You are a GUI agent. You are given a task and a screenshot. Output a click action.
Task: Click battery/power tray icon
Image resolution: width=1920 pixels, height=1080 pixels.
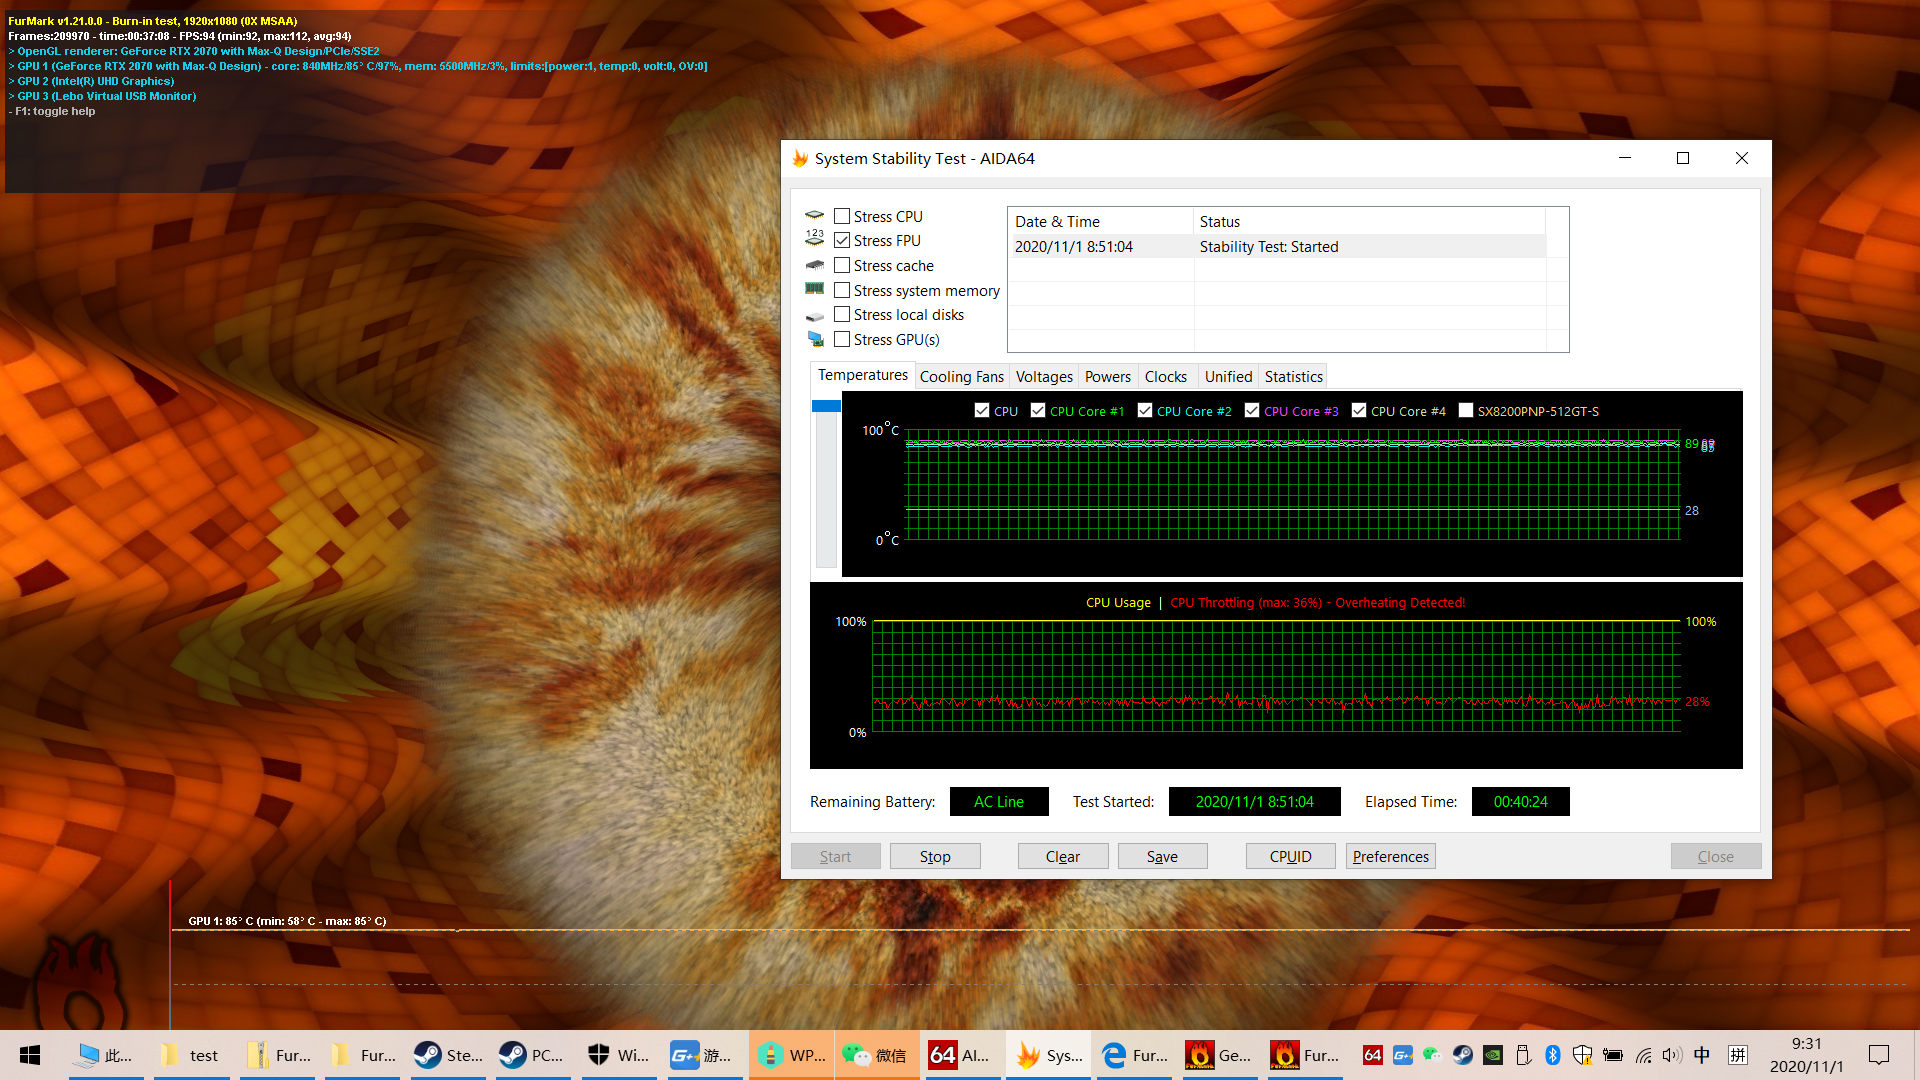[x=1612, y=1055]
